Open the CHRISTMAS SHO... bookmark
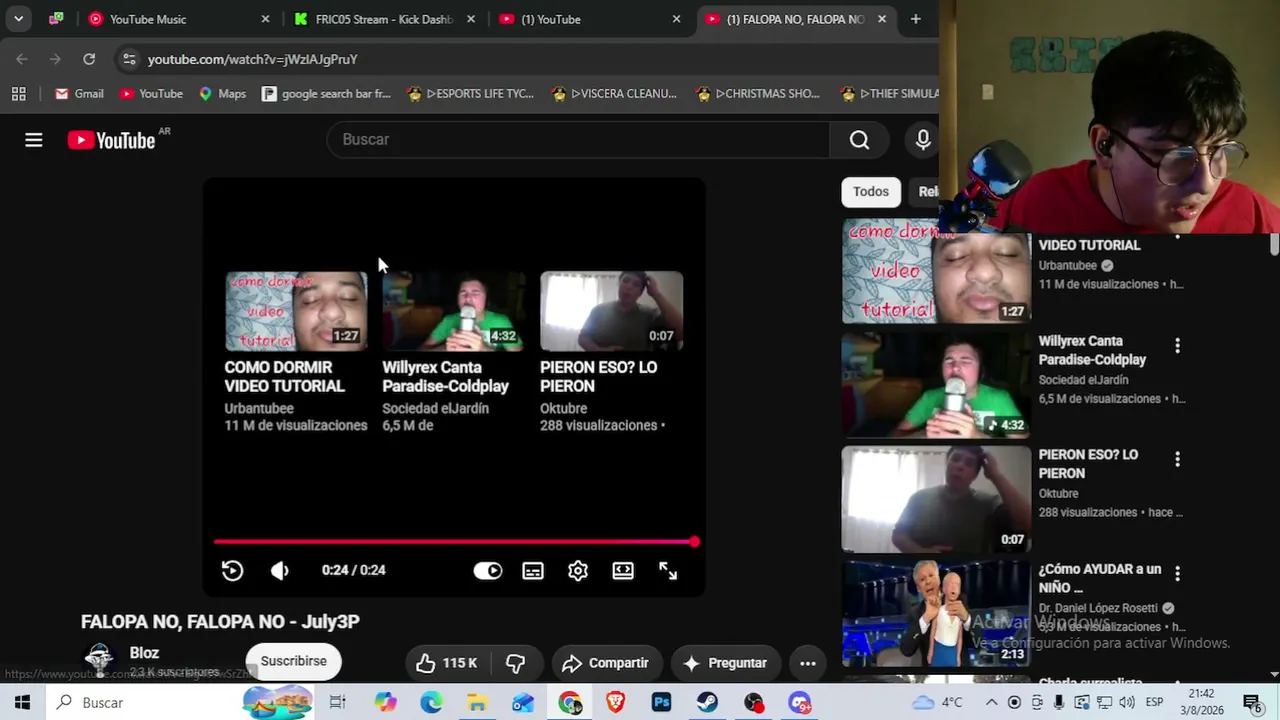 coord(758,93)
